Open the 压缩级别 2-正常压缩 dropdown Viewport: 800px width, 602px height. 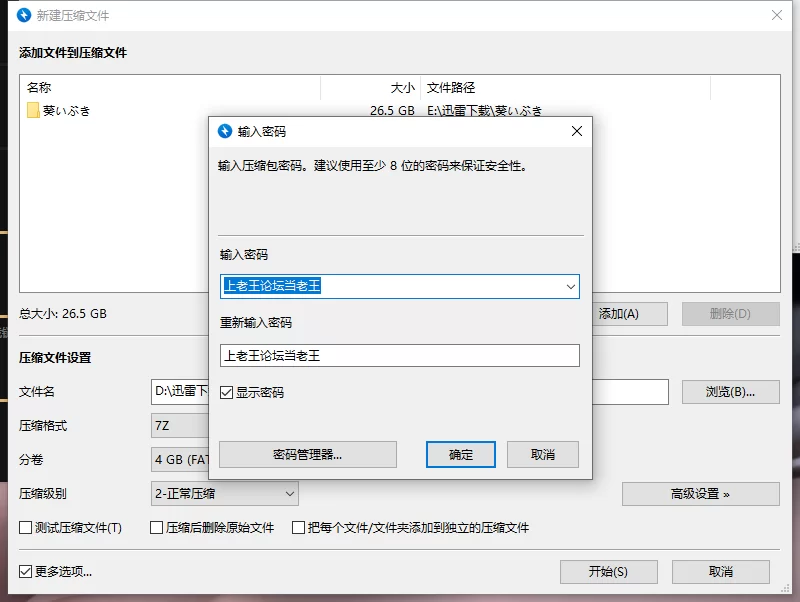[224, 494]
